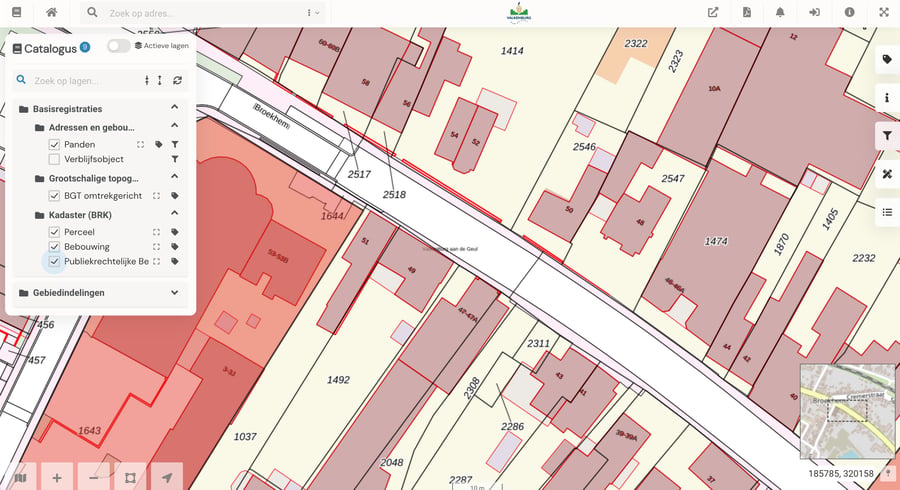The width and height of the screenshot is (900, 490).
Task: Open the home view icon
Action: click(x=52, y=12)
